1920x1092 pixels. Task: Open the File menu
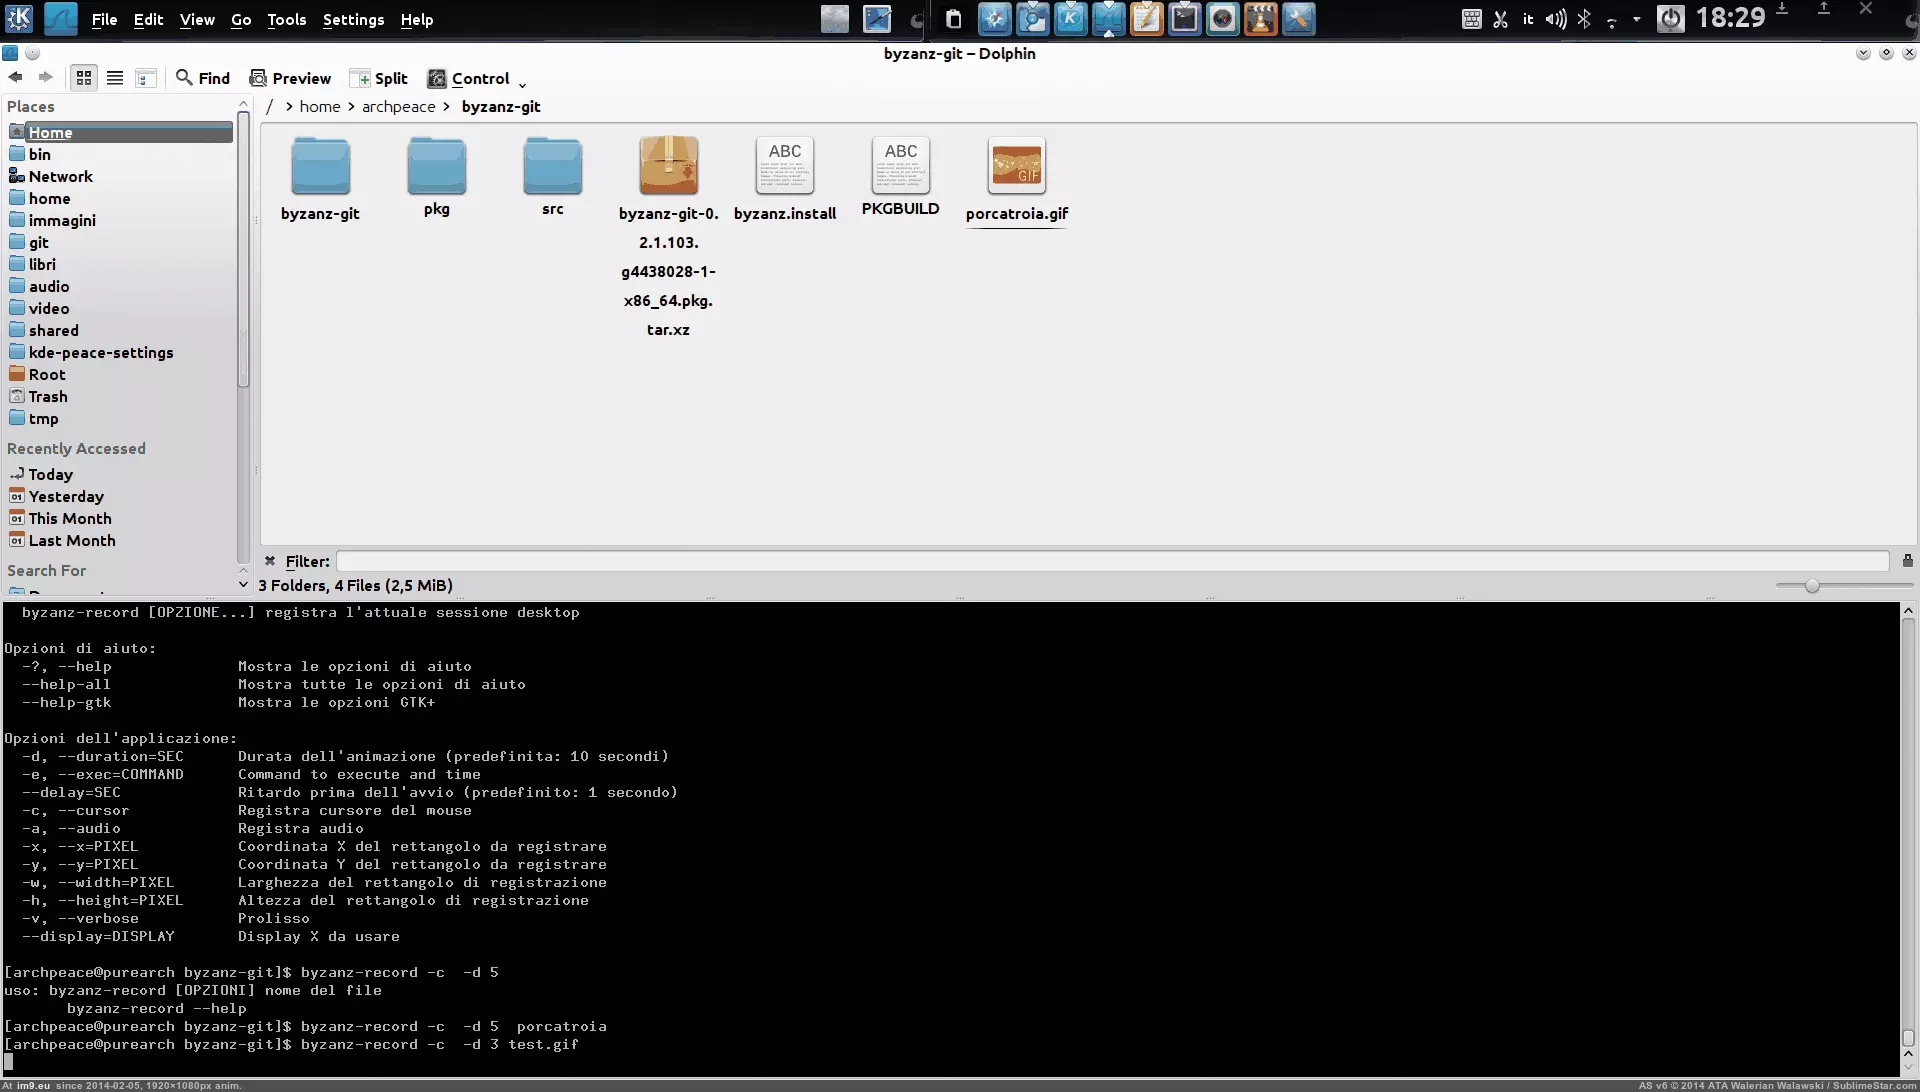pos(104,19)
